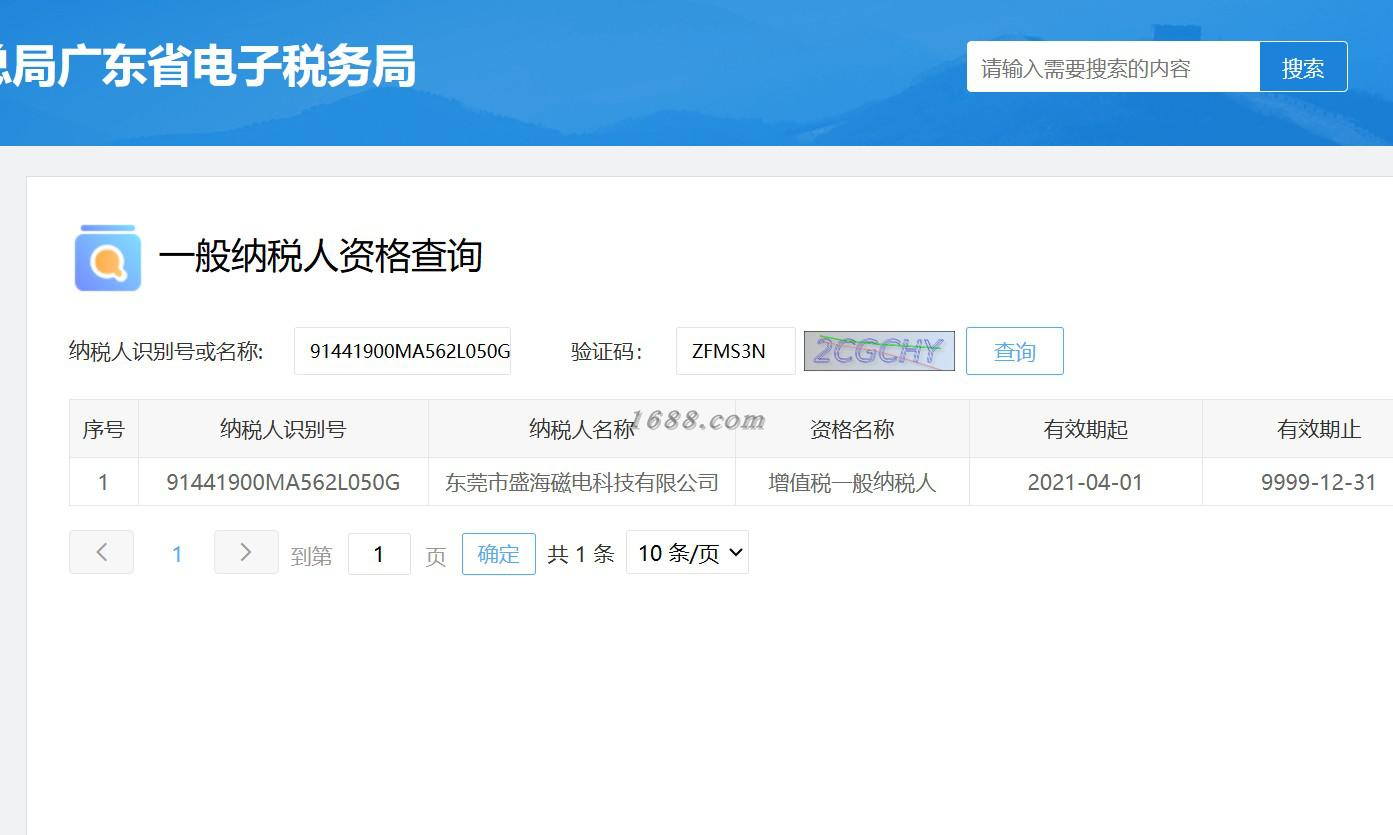Screen dimensions: 1393x835
Task: Click the 纳税人识别号或名称 label
Action: (166, 351)
